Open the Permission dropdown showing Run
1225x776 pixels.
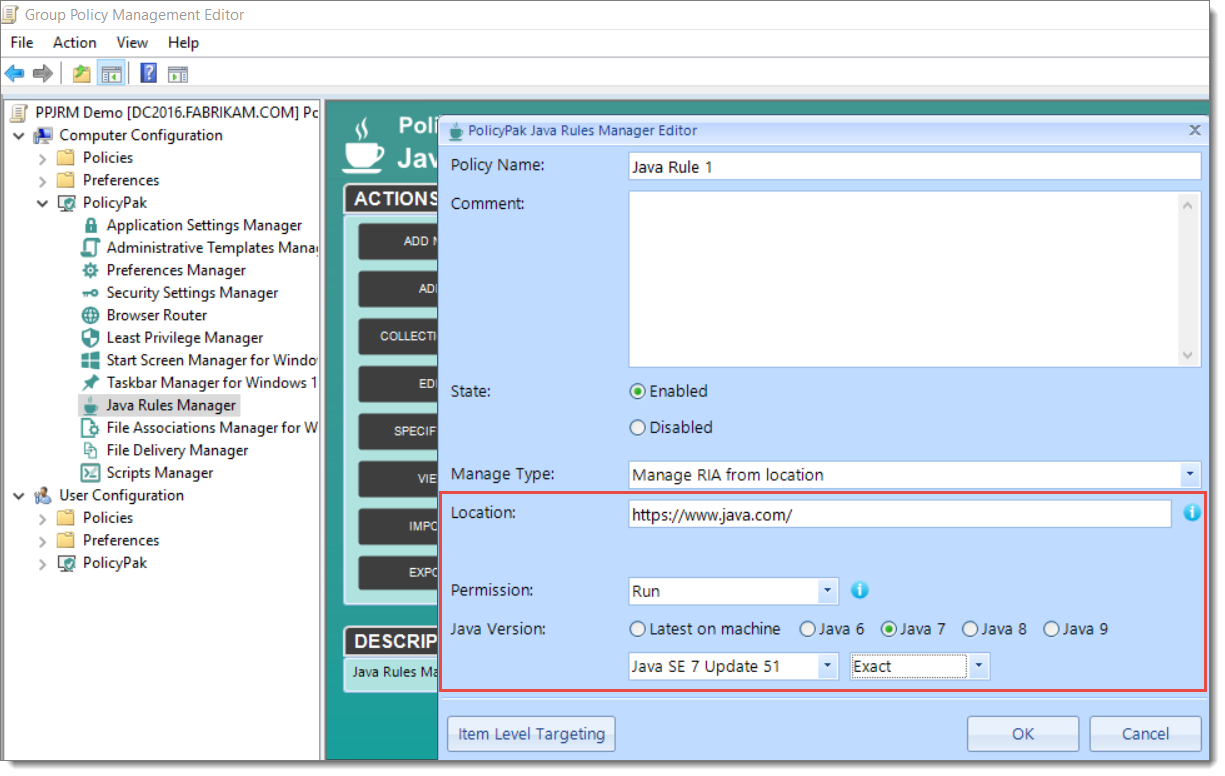pos(828,591)
